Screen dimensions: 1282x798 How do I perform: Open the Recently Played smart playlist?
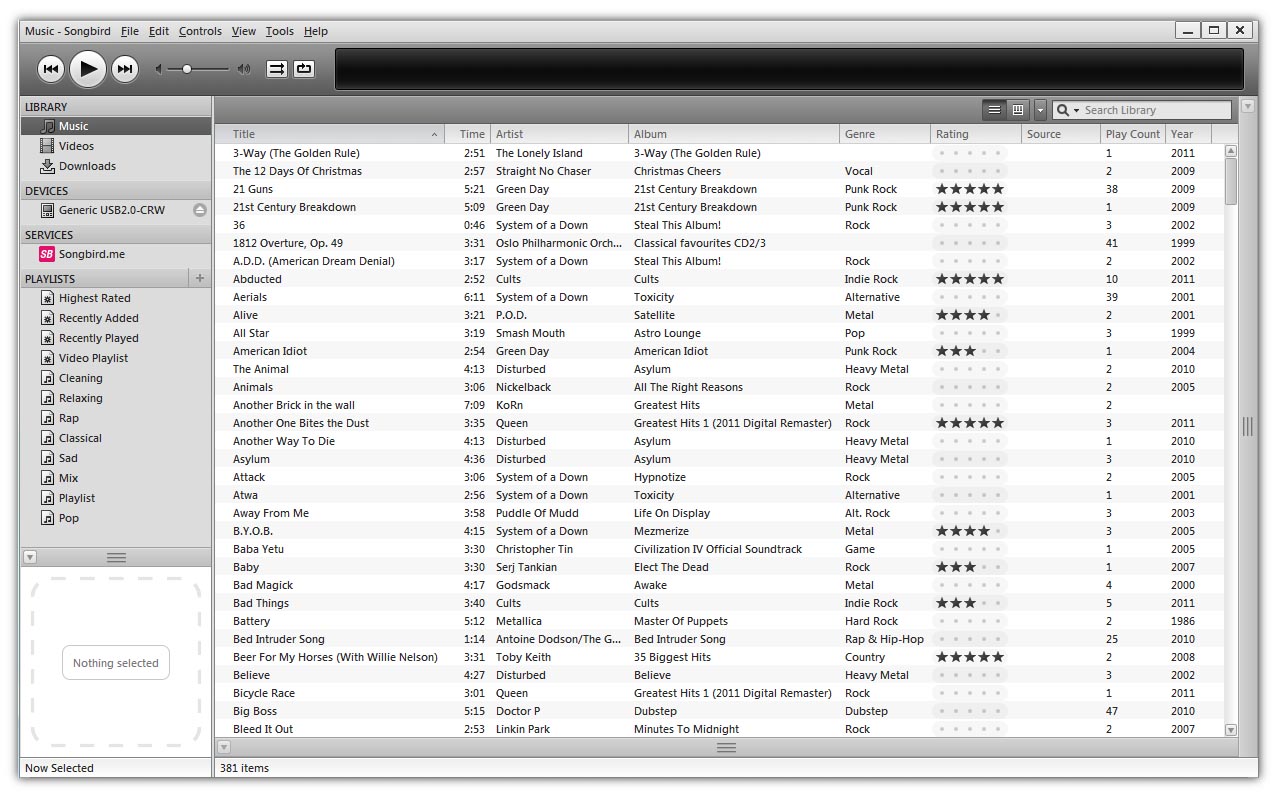click(x=116, y=338)
